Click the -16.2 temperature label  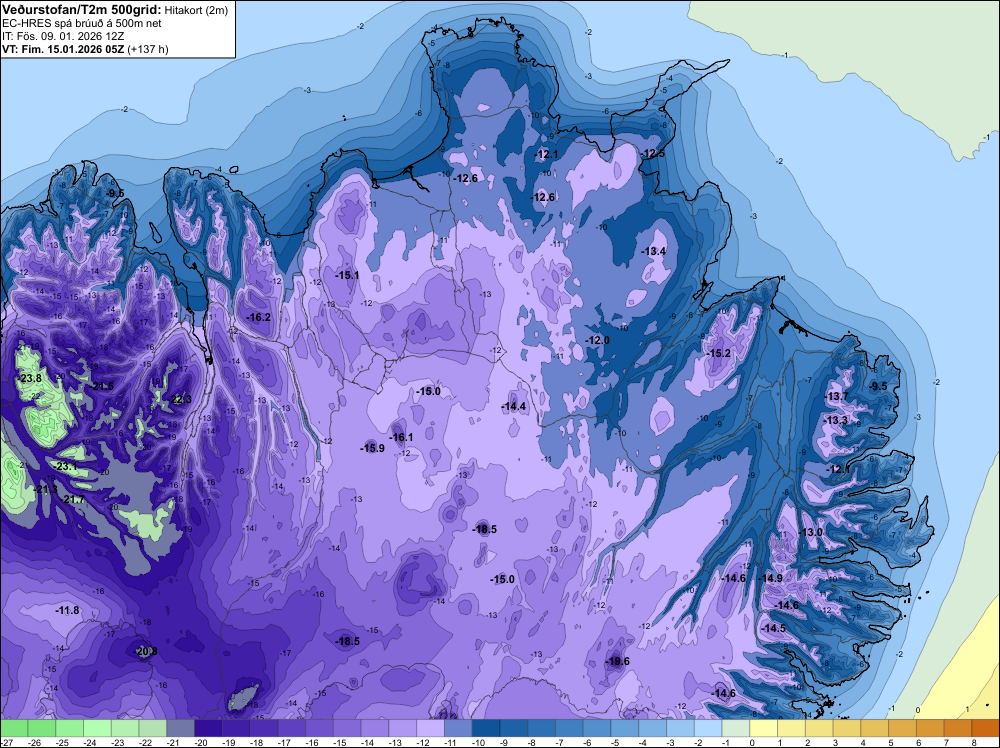(258, 317)
